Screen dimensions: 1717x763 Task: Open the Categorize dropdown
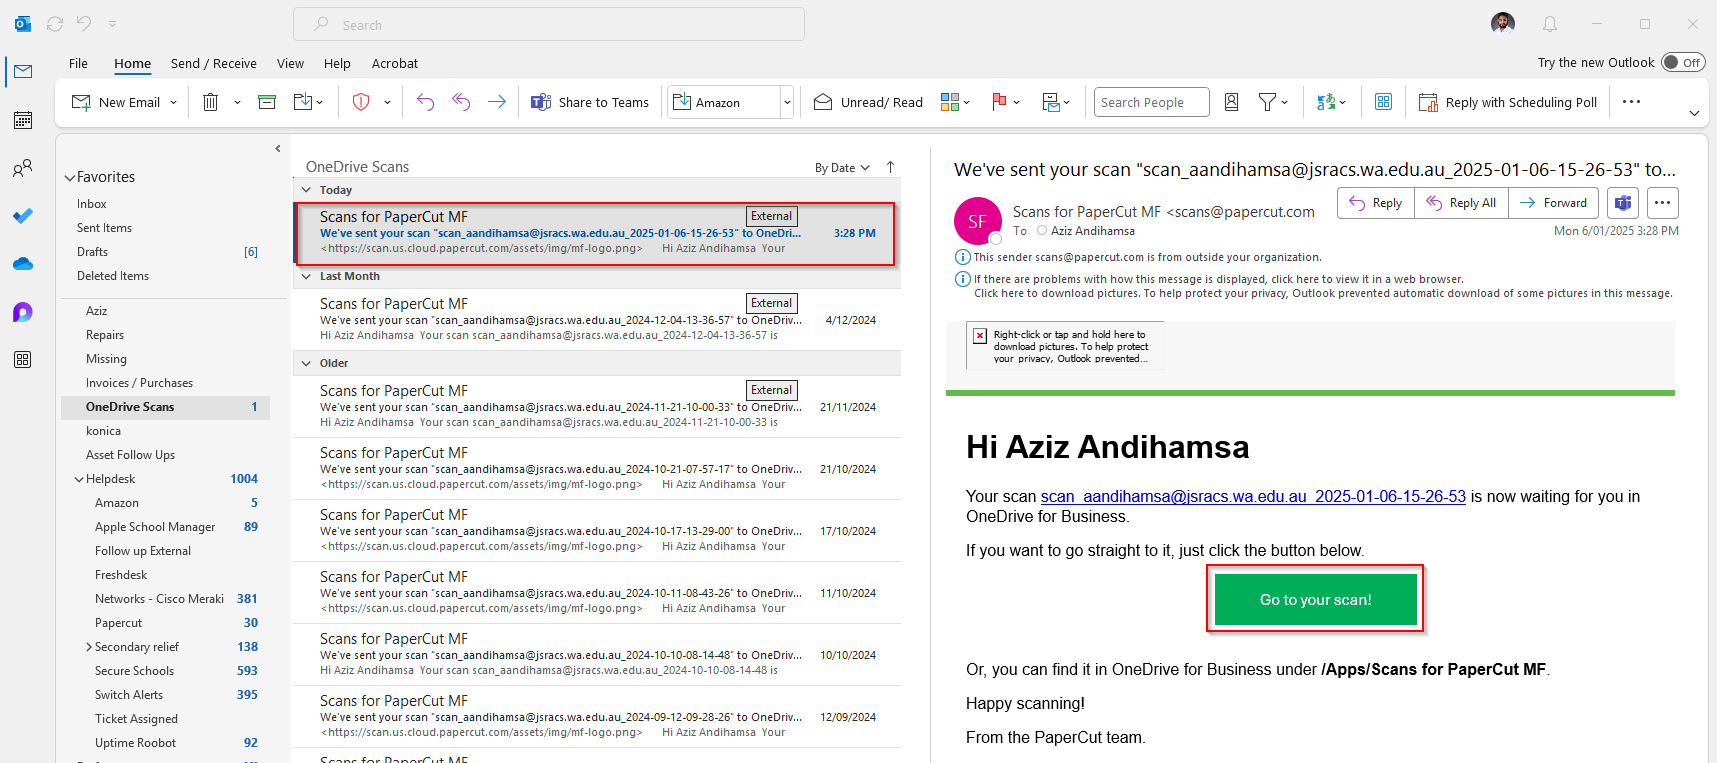tap(956, 102)
